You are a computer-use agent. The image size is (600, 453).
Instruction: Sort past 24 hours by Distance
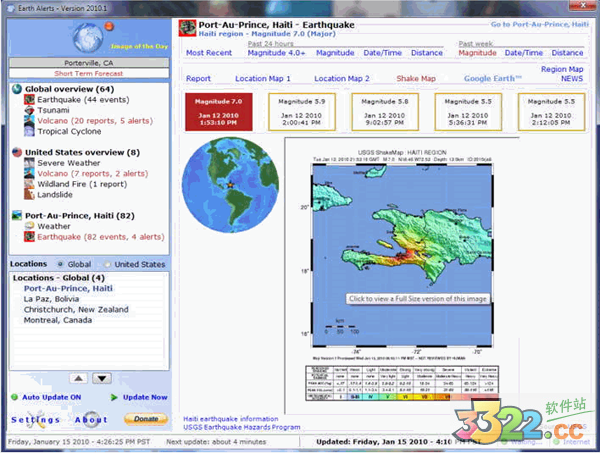pos(427,53)
